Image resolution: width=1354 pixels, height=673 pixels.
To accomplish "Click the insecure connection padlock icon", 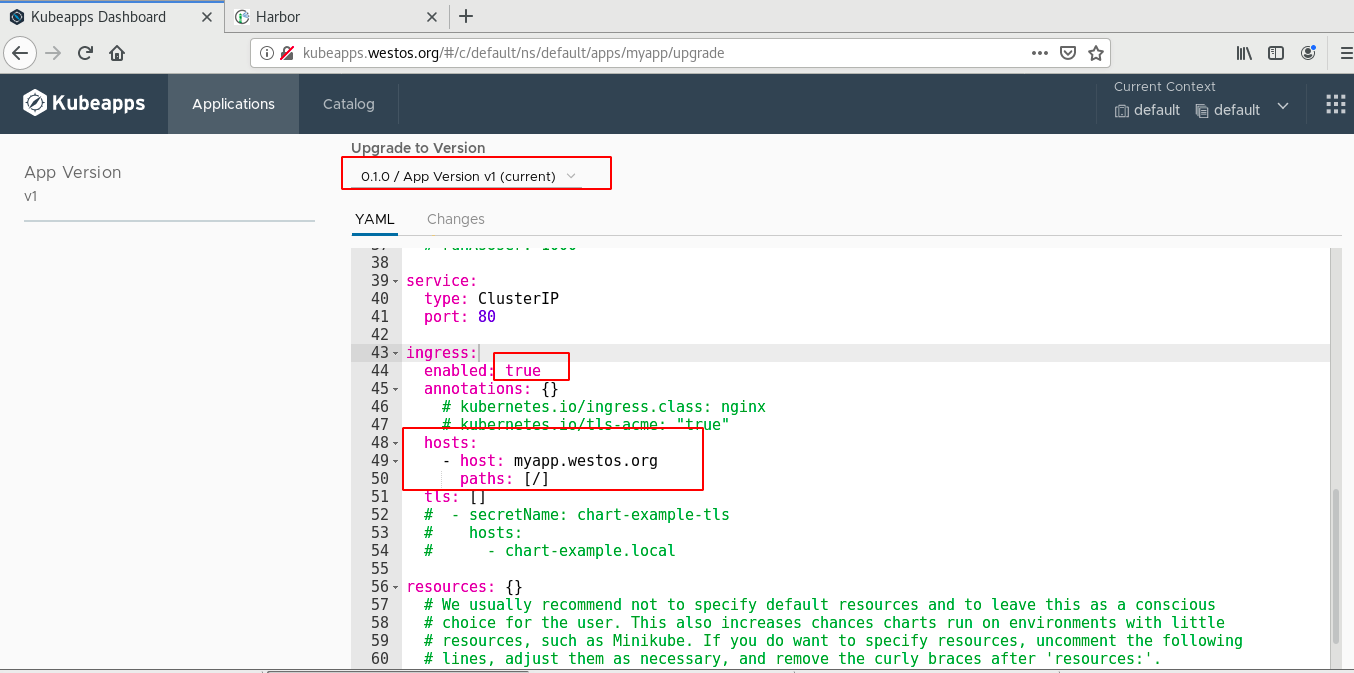I will 287,53.
